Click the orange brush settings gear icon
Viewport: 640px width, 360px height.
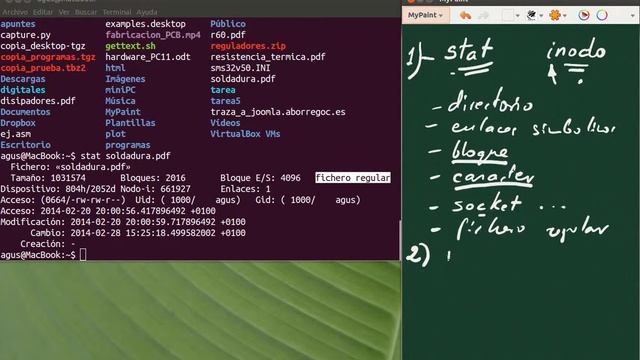(x=555, y=16)
